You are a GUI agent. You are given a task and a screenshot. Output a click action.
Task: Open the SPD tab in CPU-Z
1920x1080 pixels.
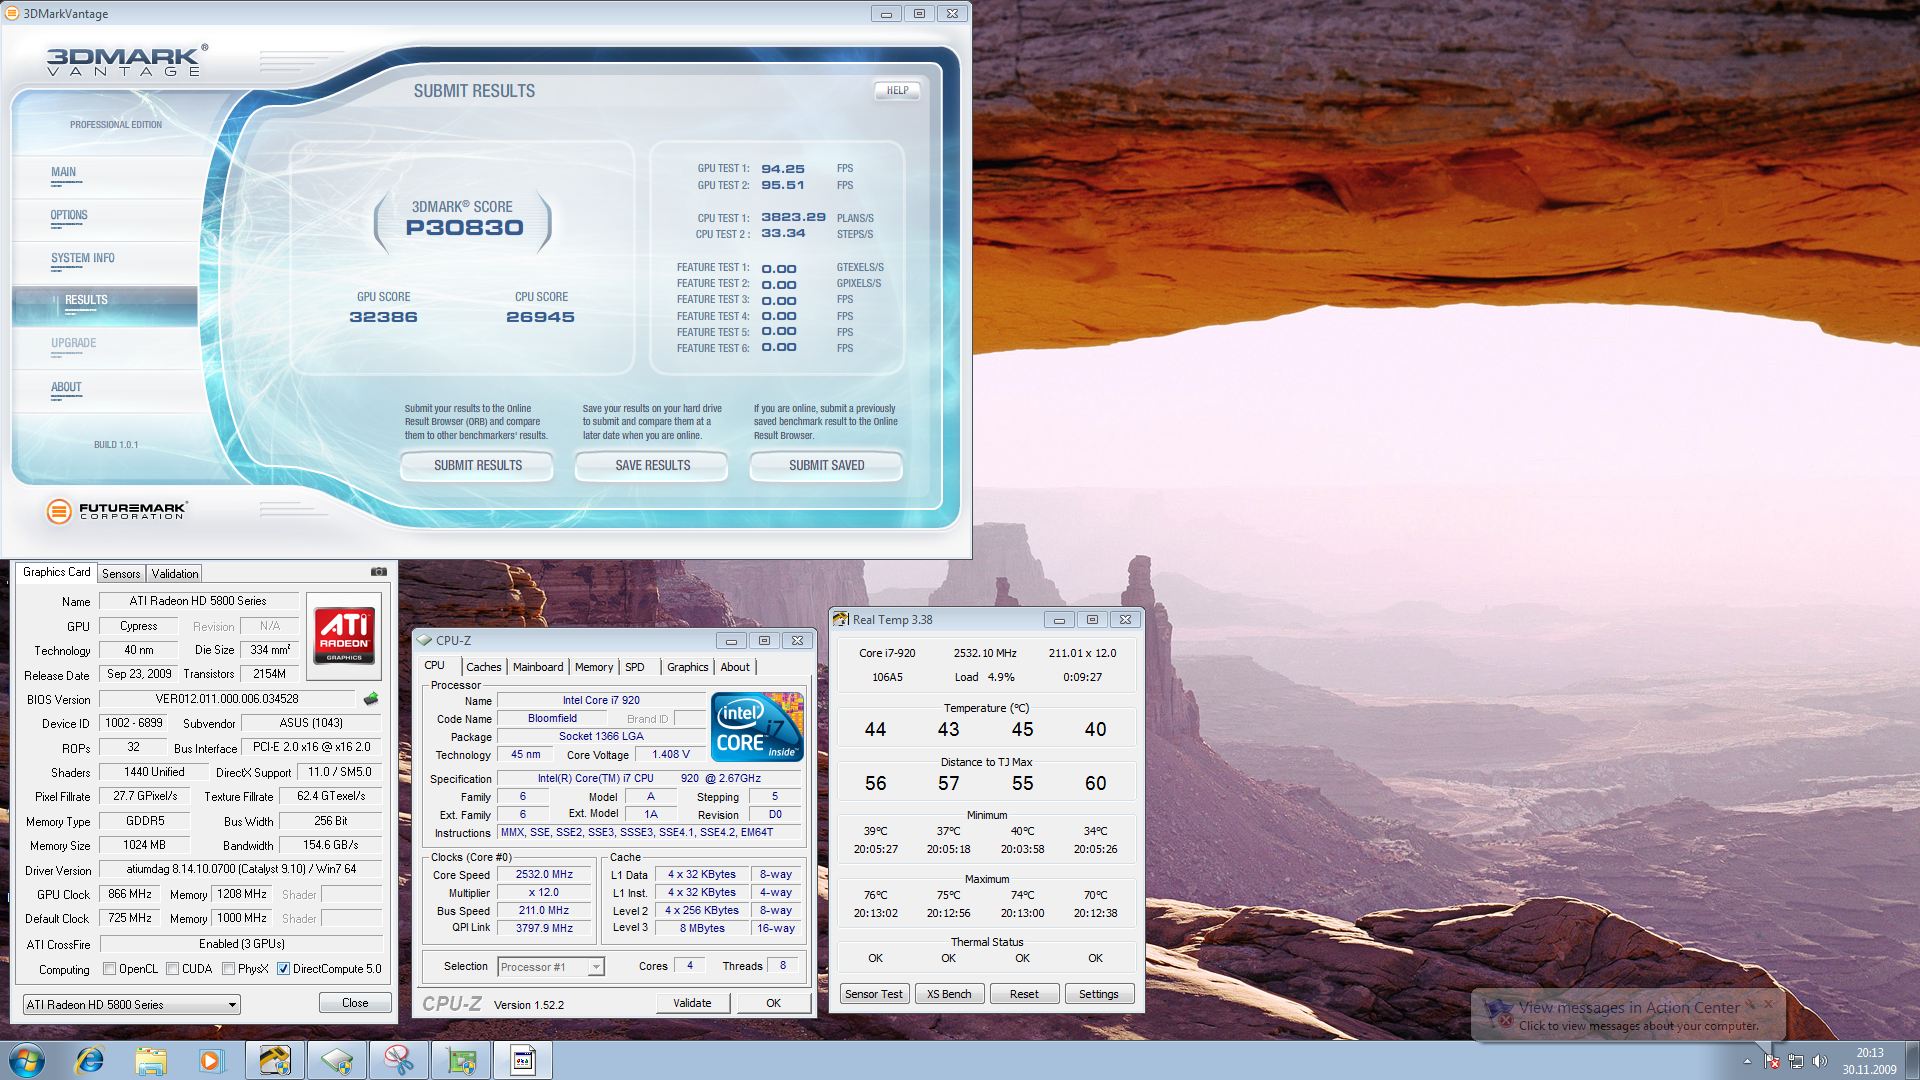[635, 667]
